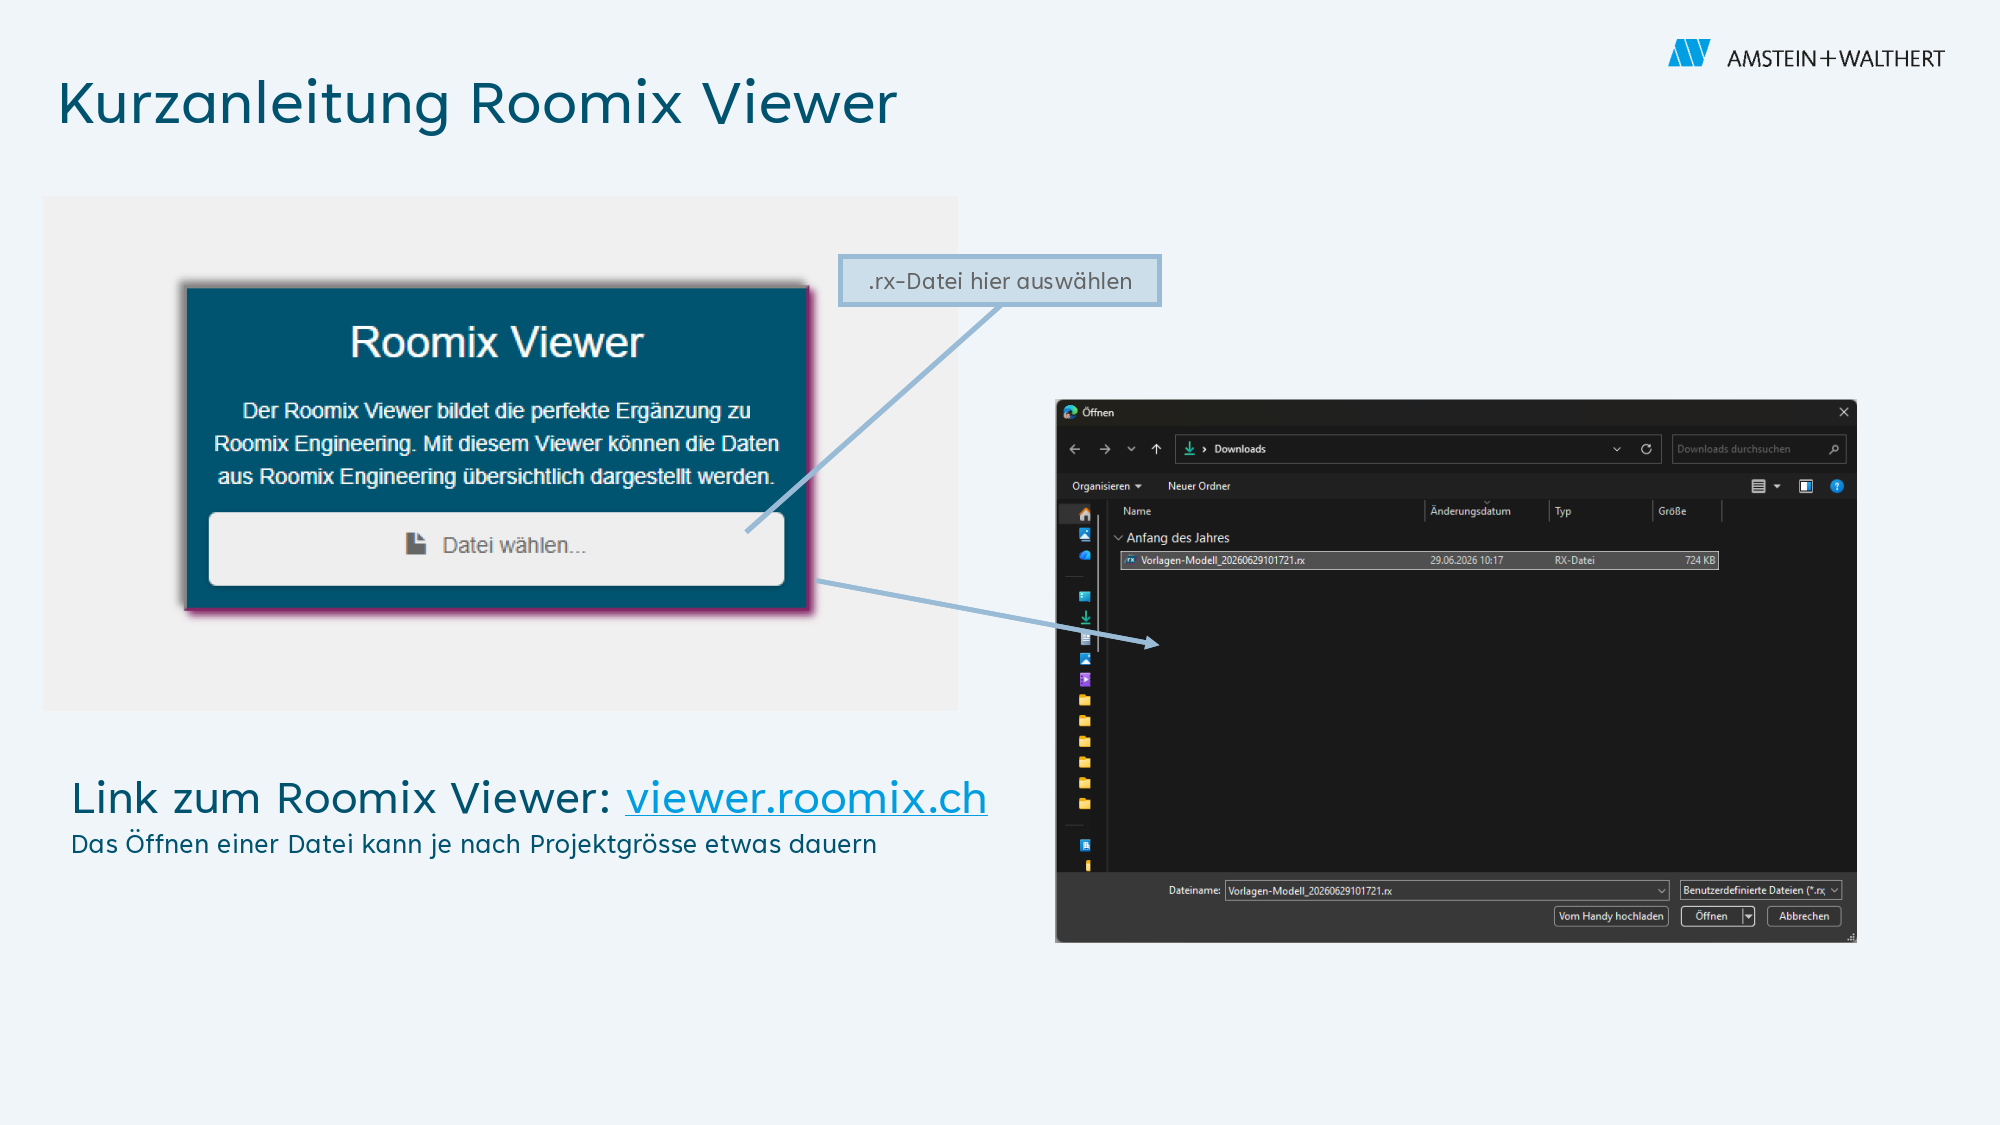Viewport: 2000px width, 1125px height.
Task: Click the magnifier icon in the search box
Action: coord(1834,449)
